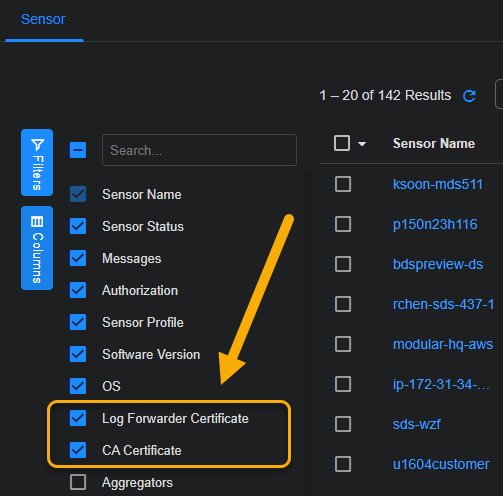Click the column Search field
The height and width of the screenshot is (496, 503).
pos(199,150)
